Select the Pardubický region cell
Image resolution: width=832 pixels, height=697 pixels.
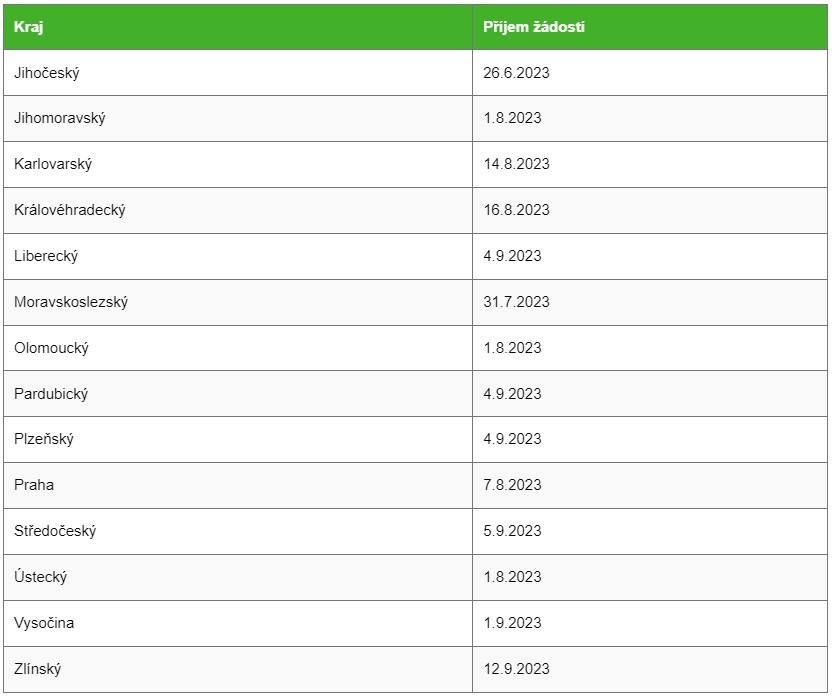click(x=238, y=394)
